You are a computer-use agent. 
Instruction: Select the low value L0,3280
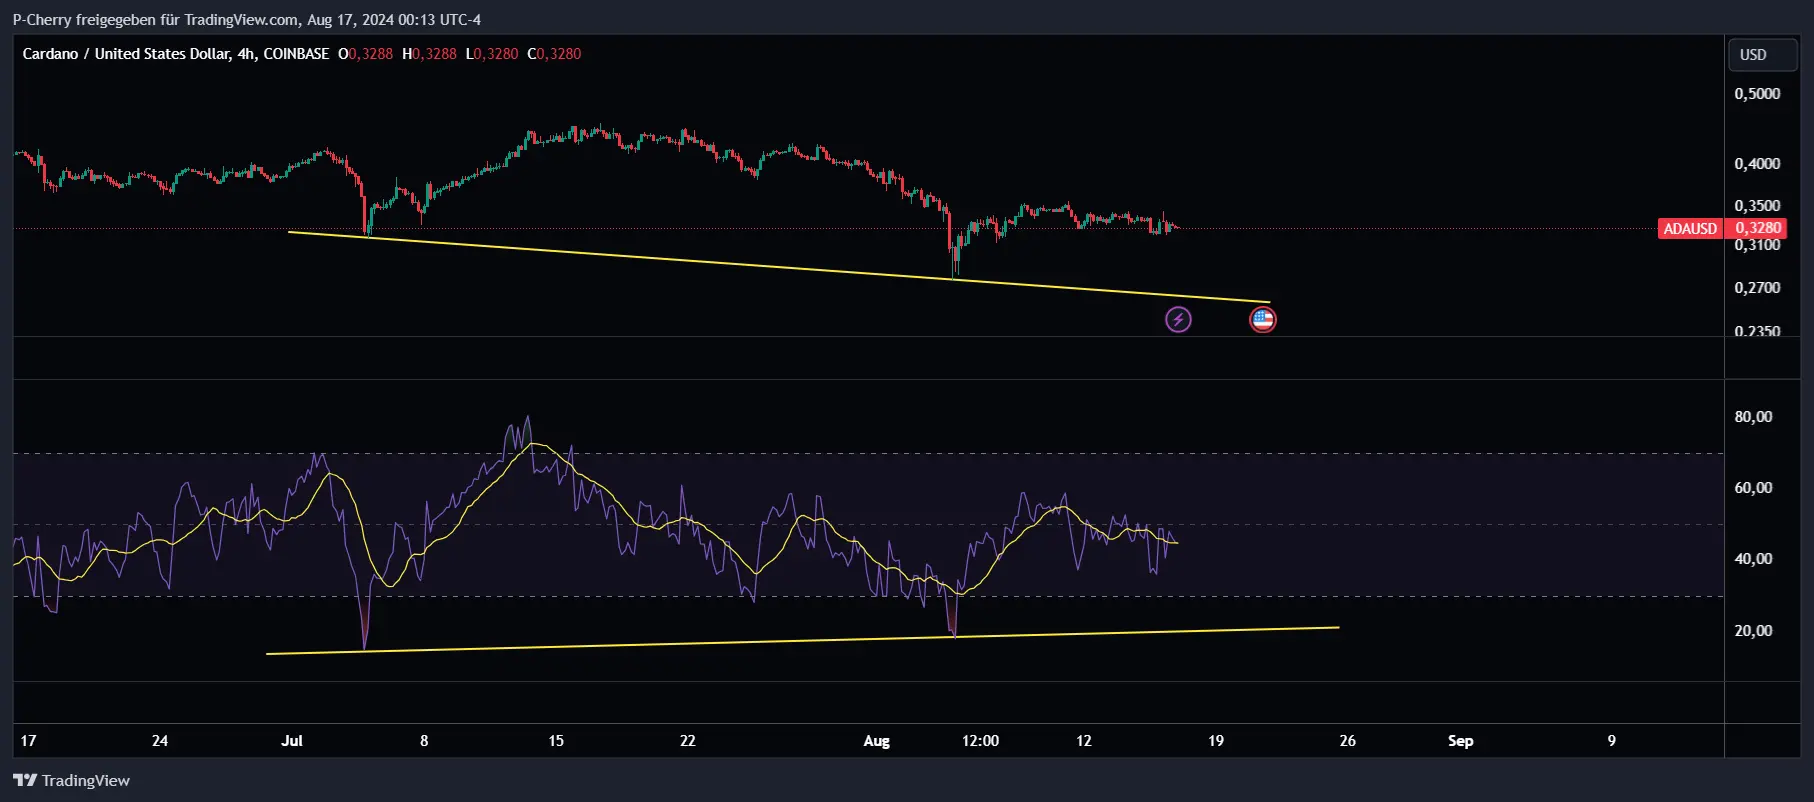(x=492, y=54)
